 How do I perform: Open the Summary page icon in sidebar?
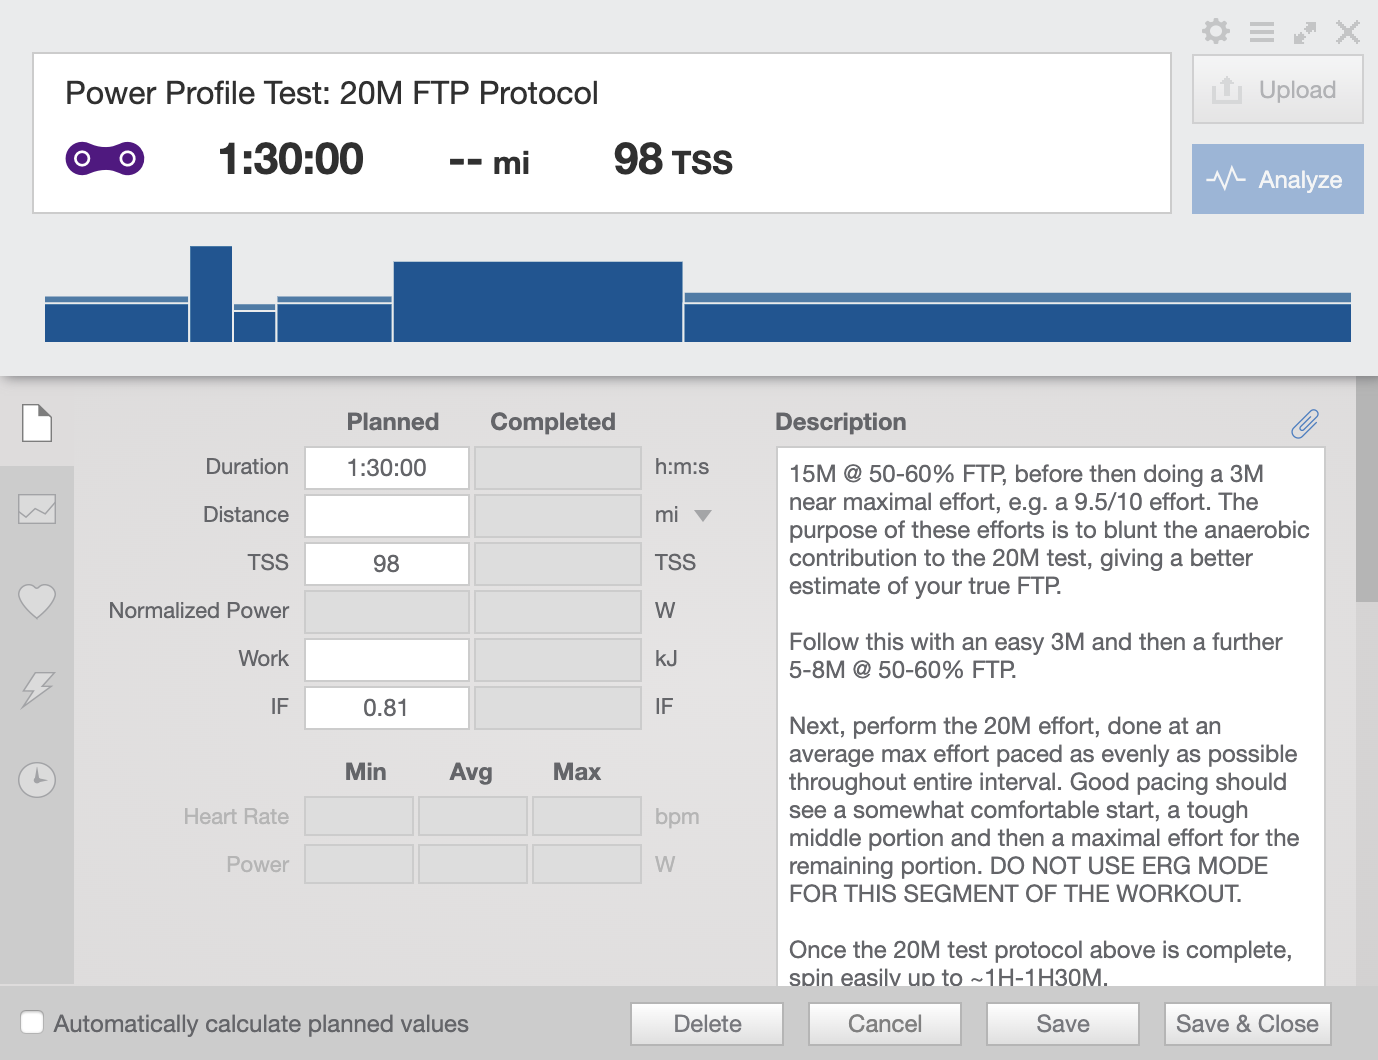click(x=37, y=423)
